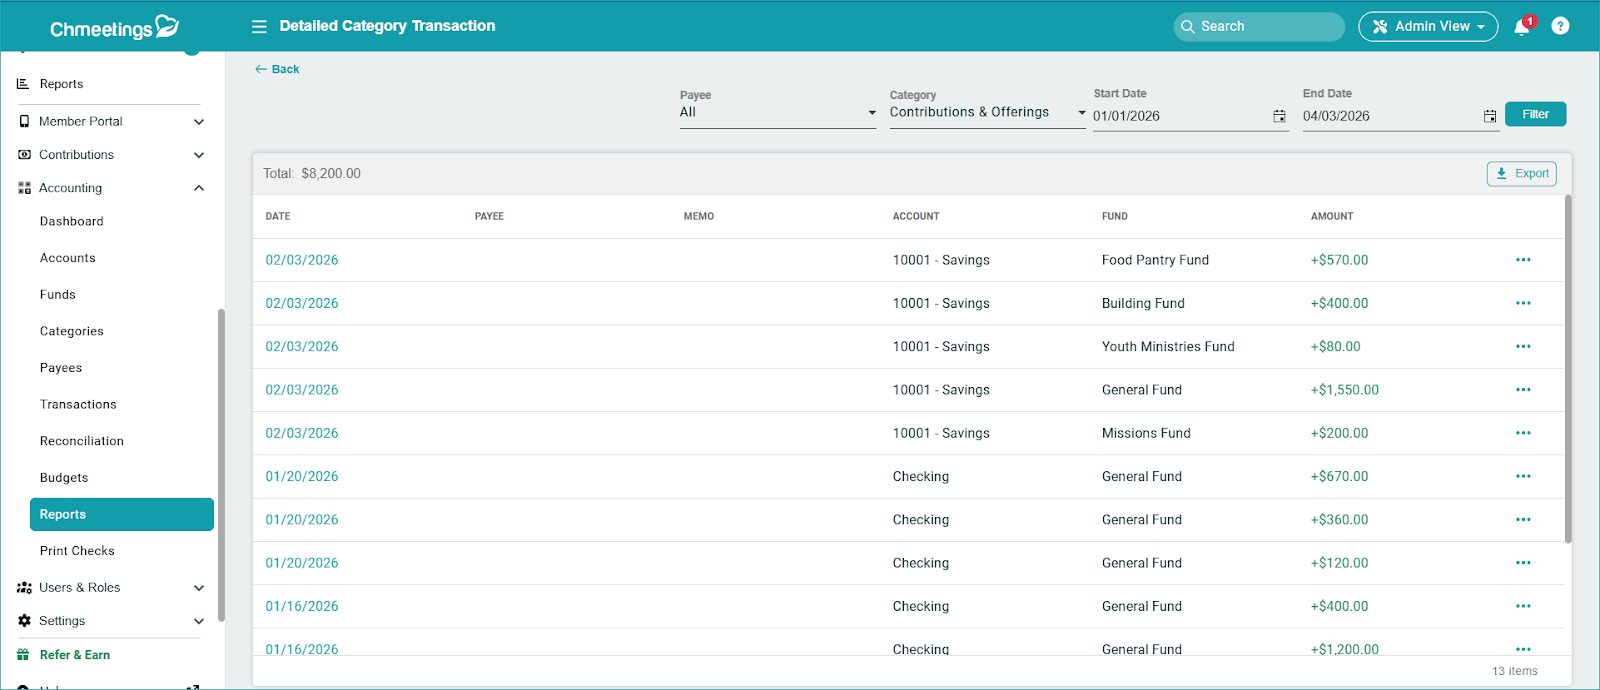
Task: Go to Transactions in sidebar
Action: coord(78,405)
